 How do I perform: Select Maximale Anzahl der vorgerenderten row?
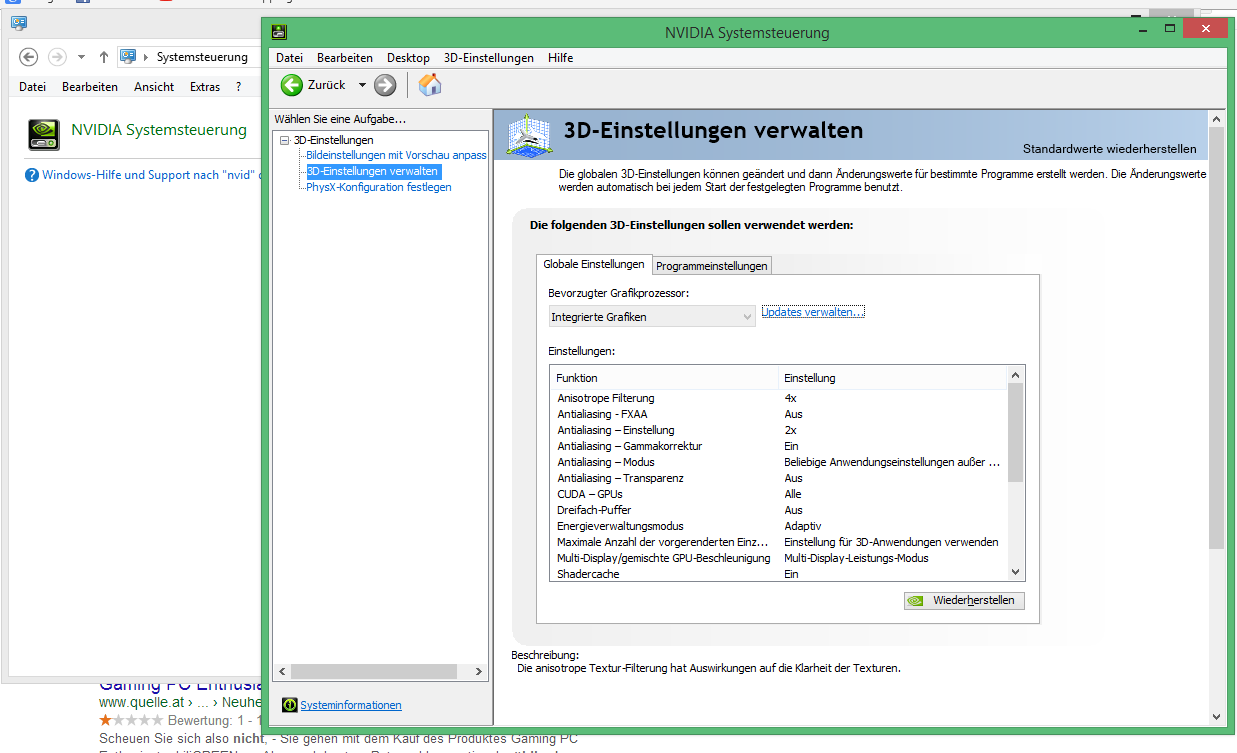(x=778, y=542)
